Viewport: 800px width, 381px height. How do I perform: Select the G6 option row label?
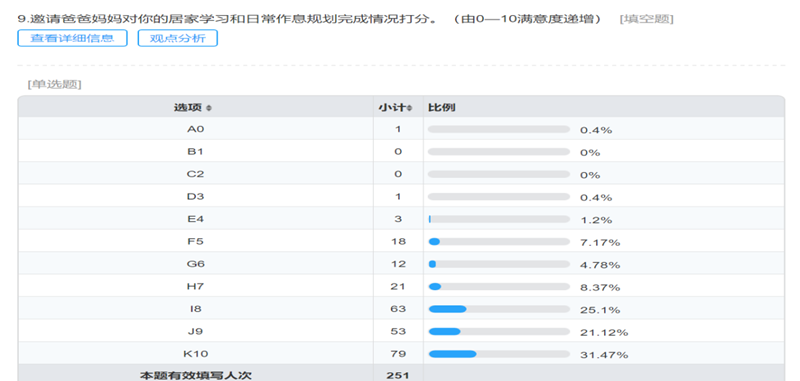point(195,264)
